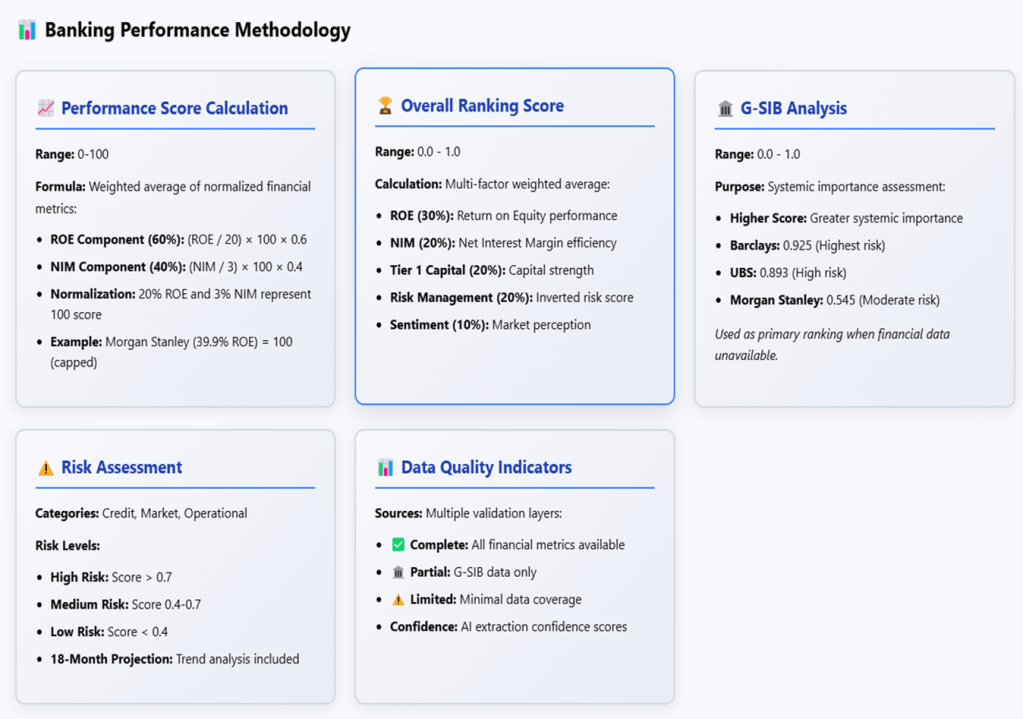The height and width of the screenshot is (719, 1023).
Task: Click the 18-Month Projection bullet item
Action: click(x=174, y=659)
